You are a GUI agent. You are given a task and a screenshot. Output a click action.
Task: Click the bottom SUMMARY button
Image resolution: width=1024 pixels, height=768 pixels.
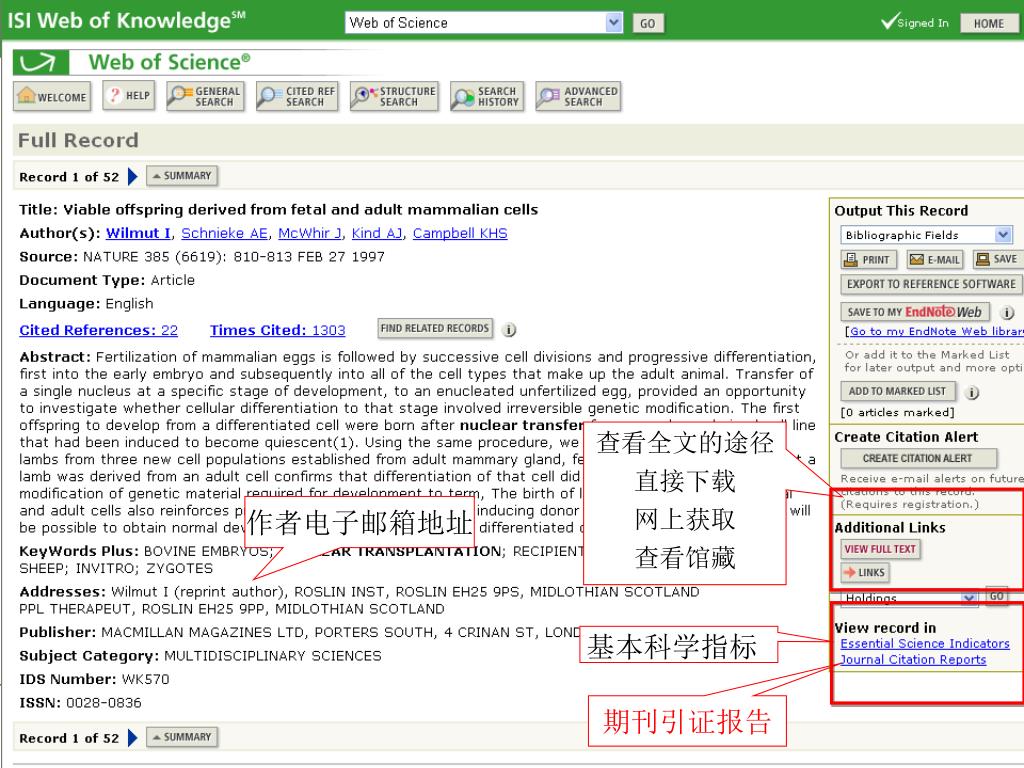coord(182,737)
